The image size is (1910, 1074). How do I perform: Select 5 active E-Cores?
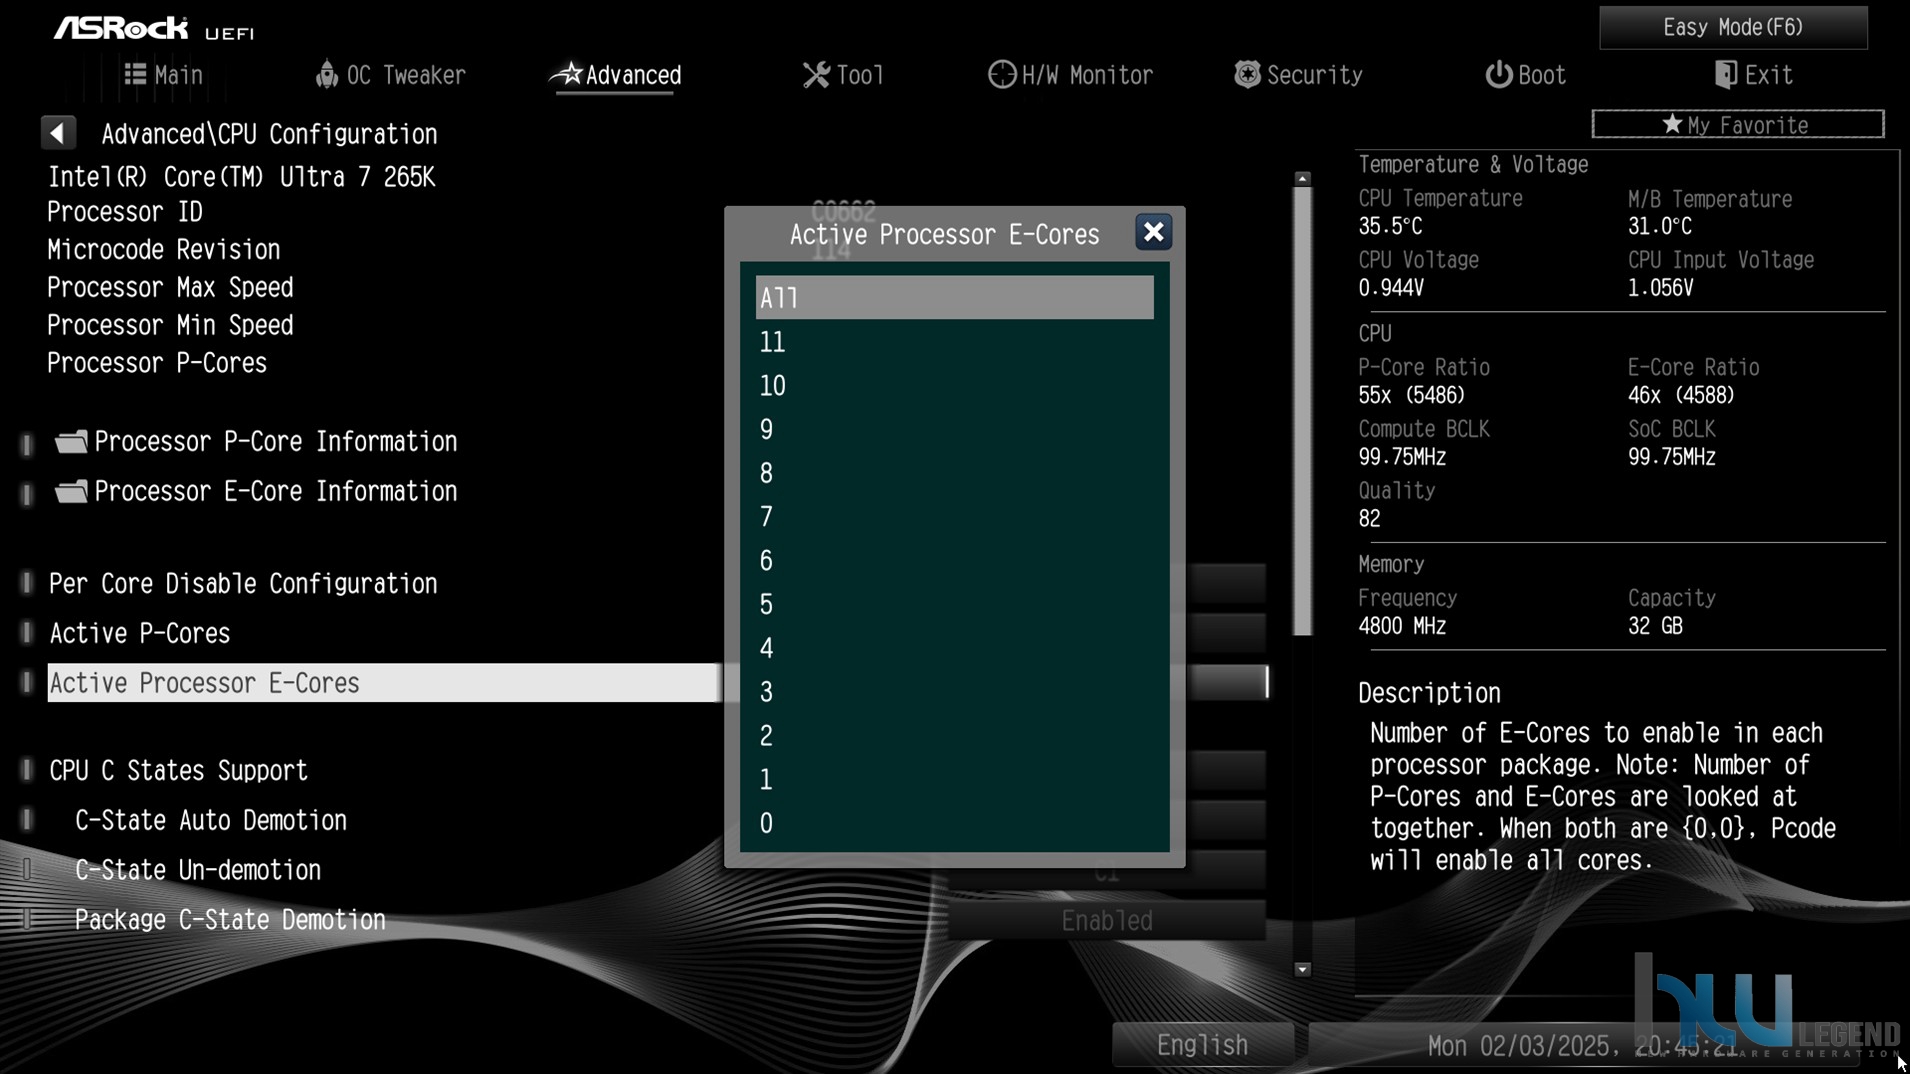coord(954,605)
